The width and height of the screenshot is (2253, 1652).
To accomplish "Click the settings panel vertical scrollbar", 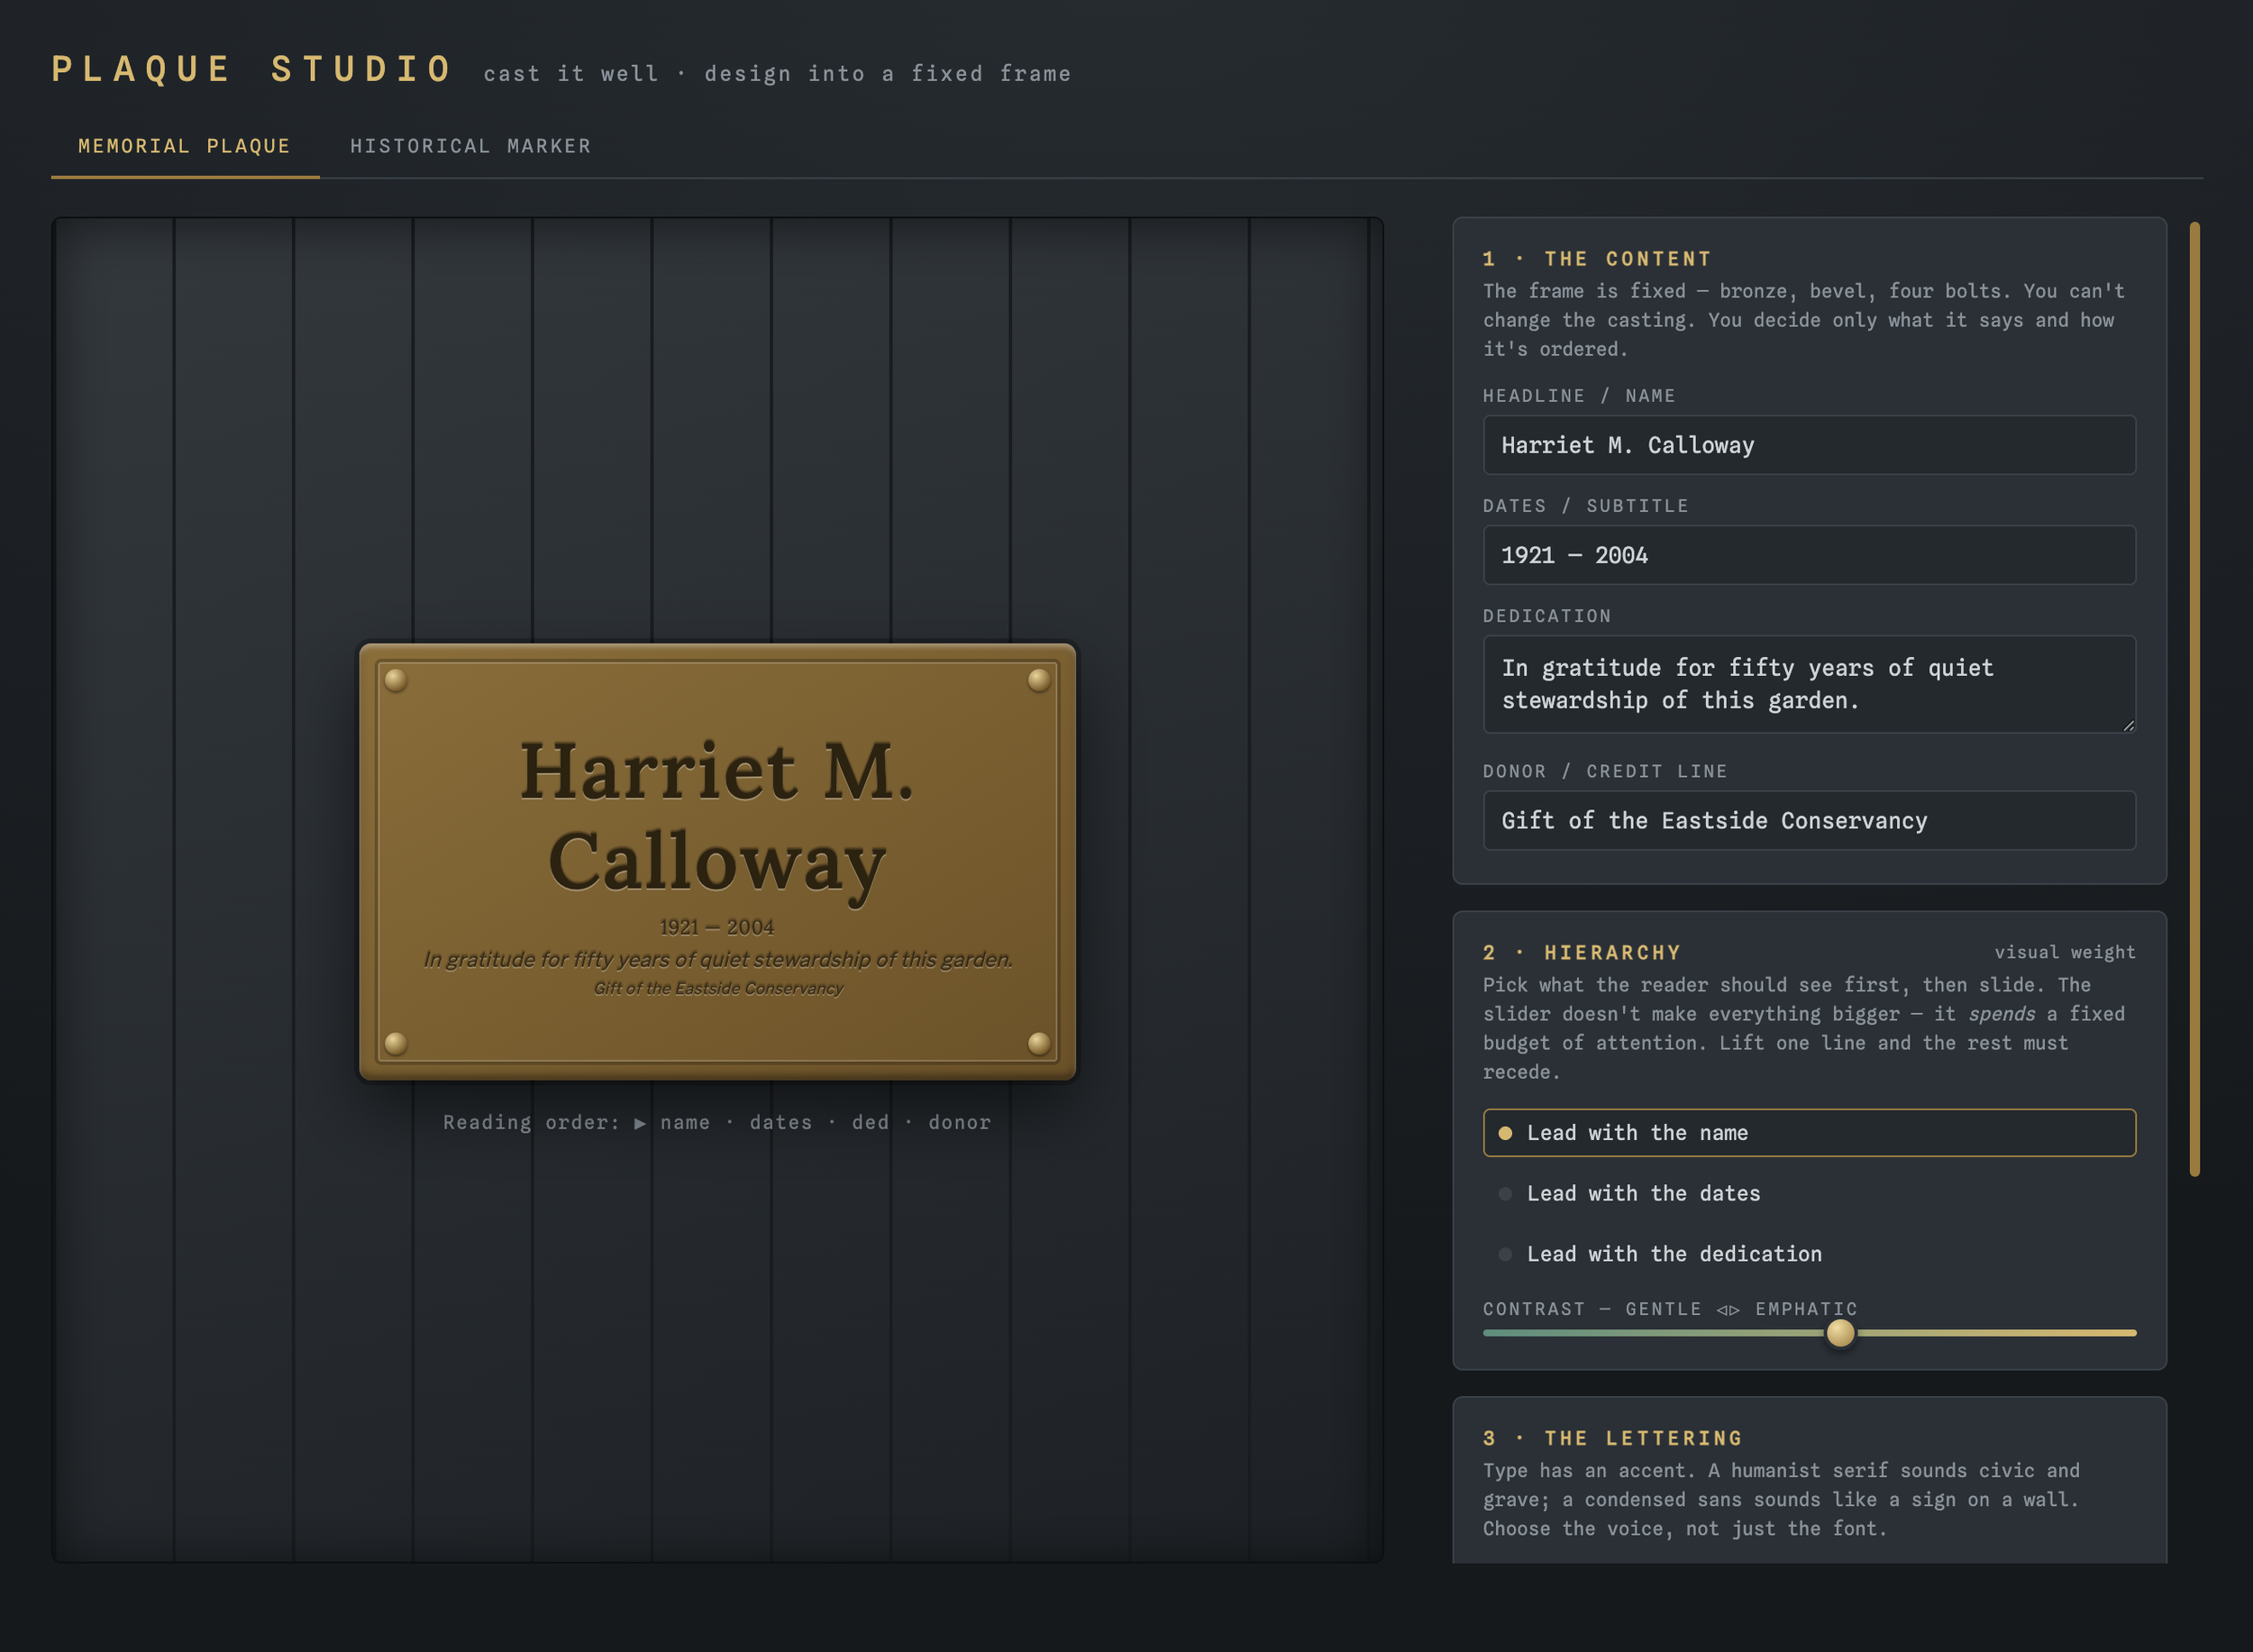I will tap(2194, 699).
